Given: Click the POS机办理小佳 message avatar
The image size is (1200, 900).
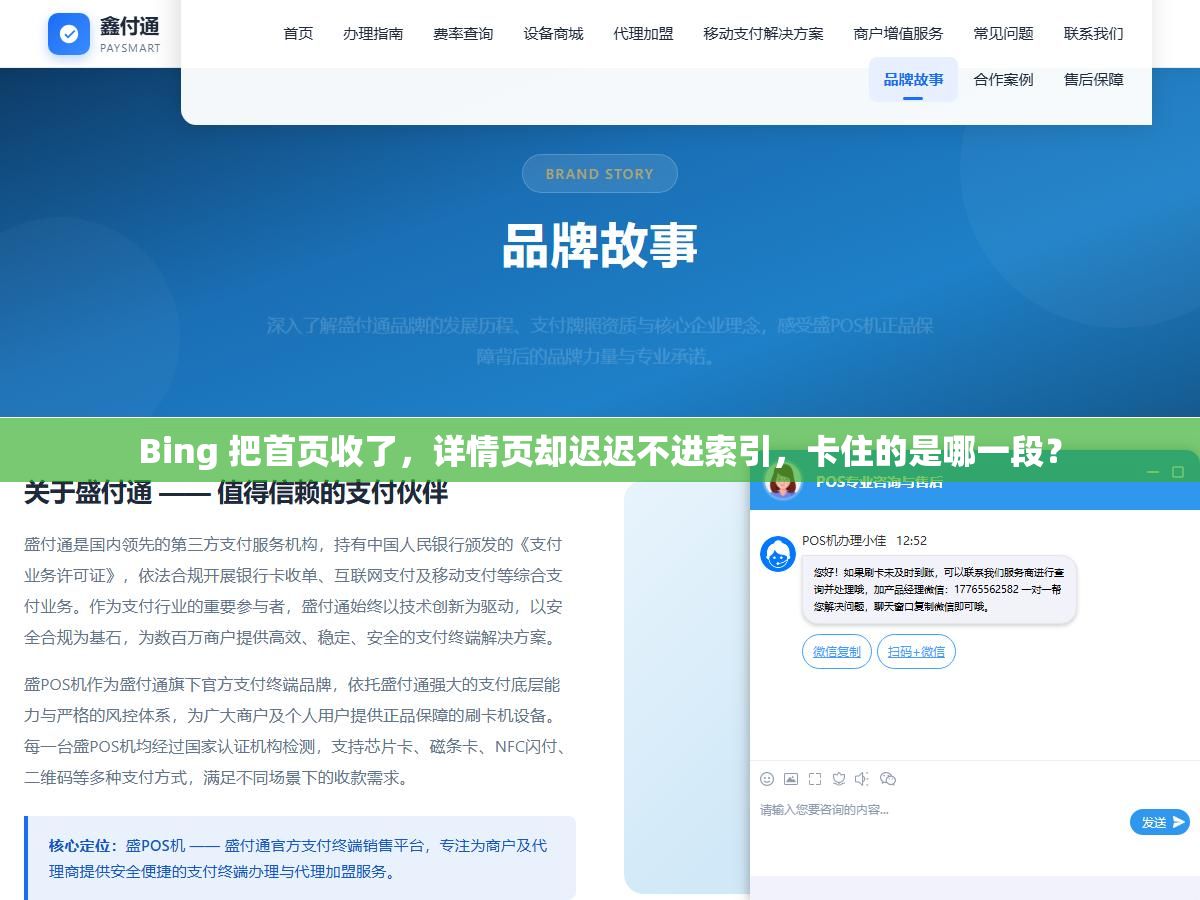Looking at the screenshot, I should (778, 553).
